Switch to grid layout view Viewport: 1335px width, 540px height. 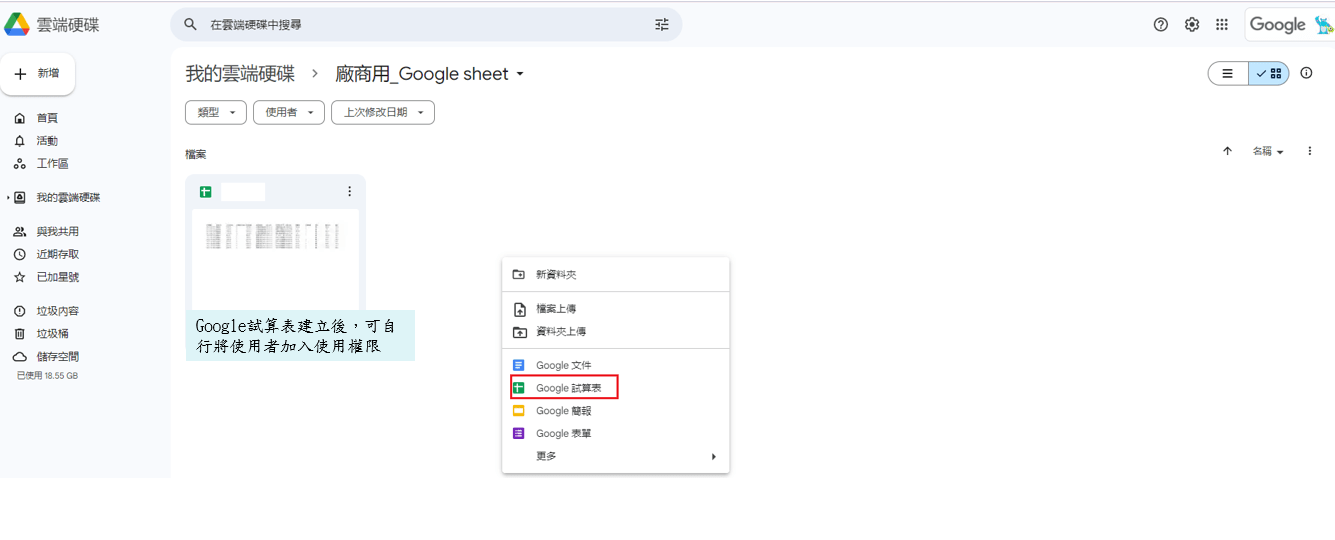[x=1269, y=73]
